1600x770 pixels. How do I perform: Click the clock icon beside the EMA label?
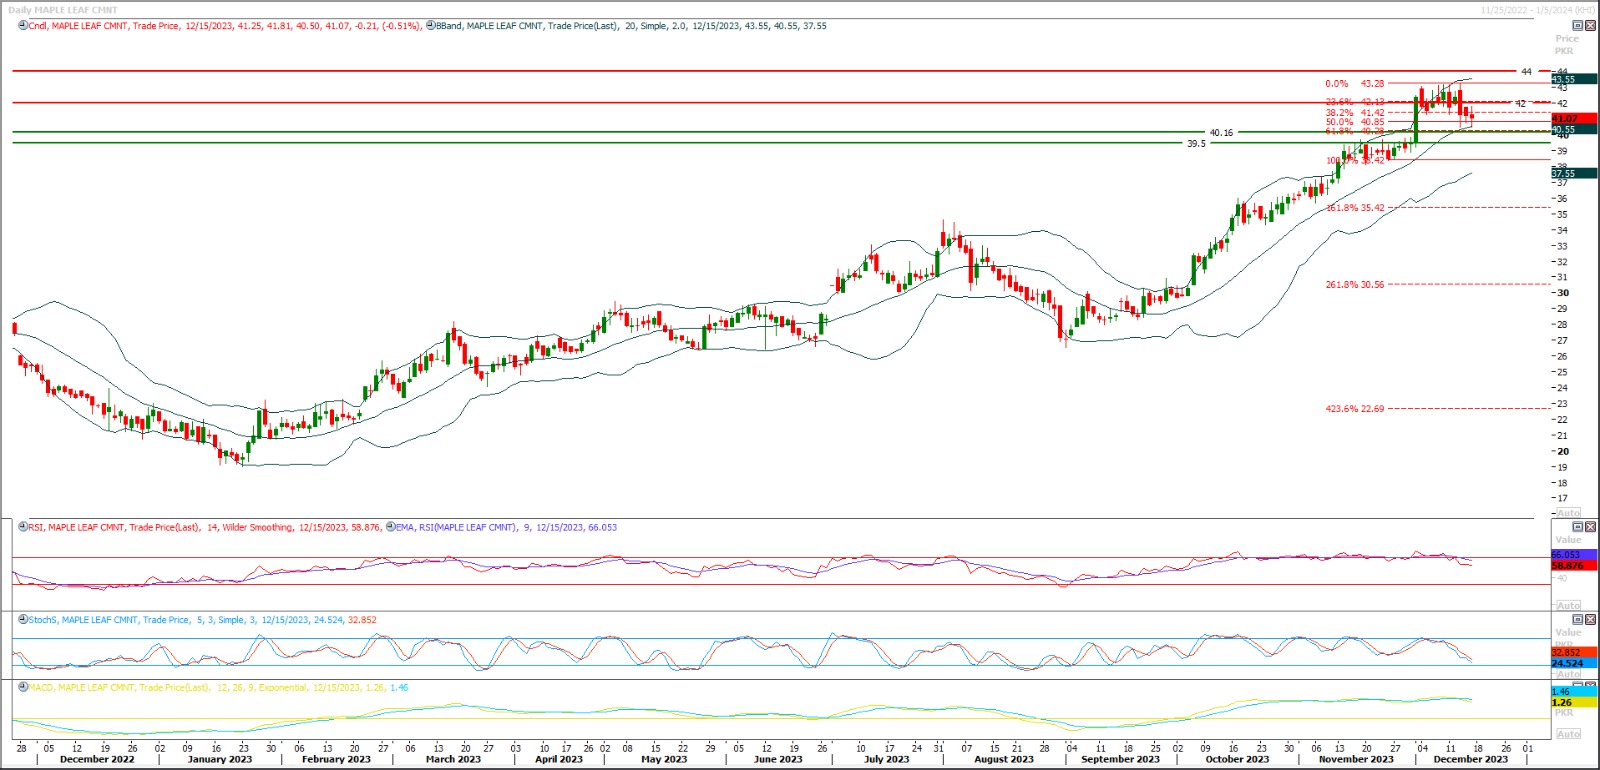390,527
